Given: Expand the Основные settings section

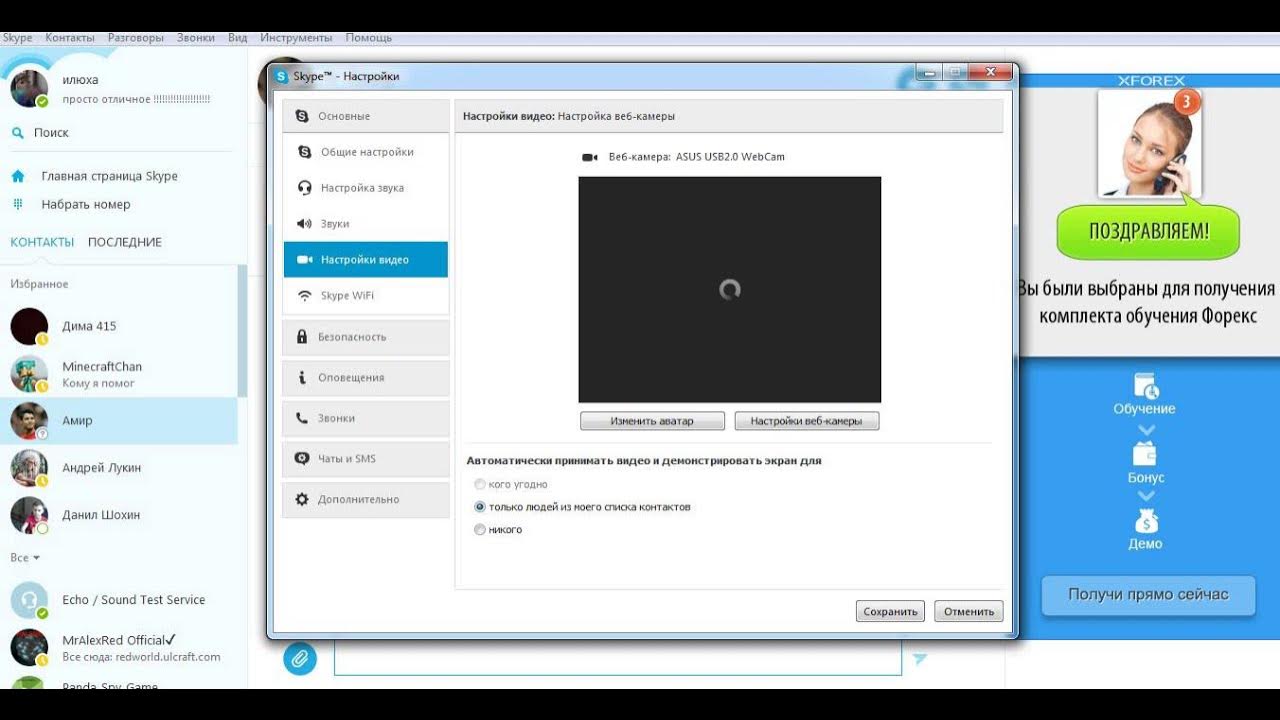Looking at the screenshot, I should coord(366,116).
